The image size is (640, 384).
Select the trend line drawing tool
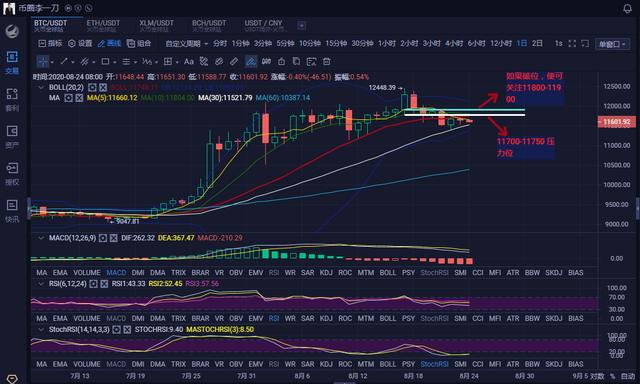(64, 62)
